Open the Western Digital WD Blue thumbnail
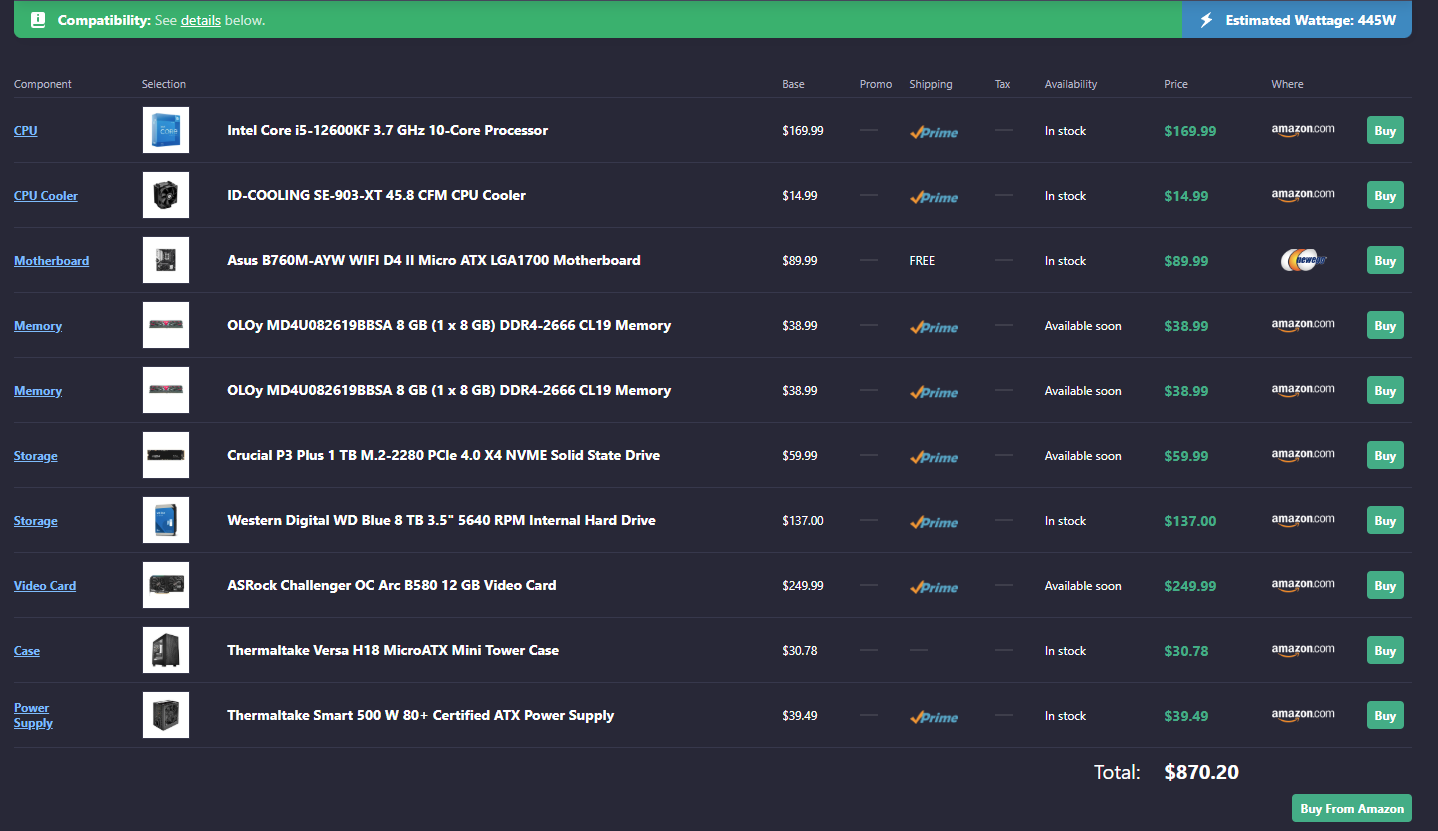 click(x=166, y=520)
